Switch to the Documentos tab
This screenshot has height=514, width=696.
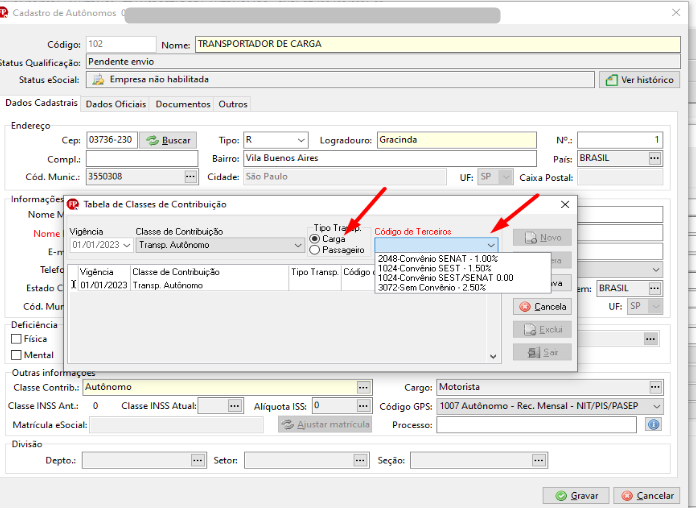click(183, 104)
